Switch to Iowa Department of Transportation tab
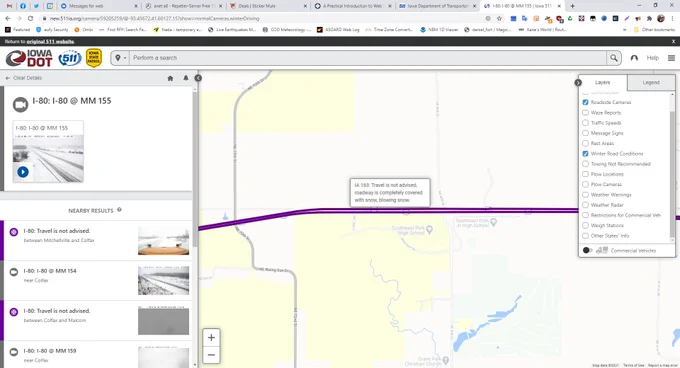The height and width of the screenshot is (368, 680). pos(437,6)
